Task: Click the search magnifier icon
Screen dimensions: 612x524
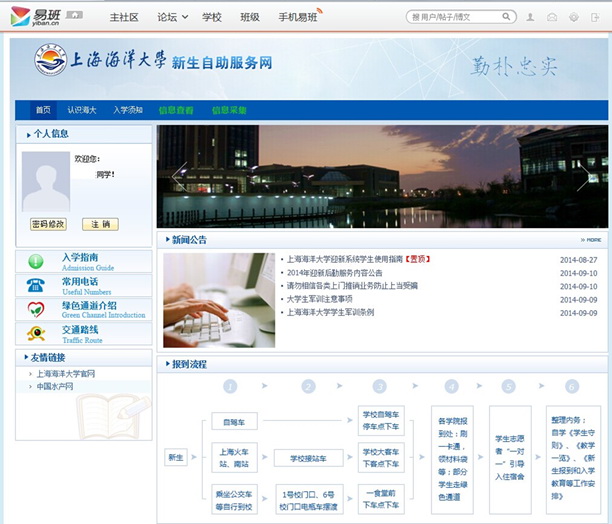Action: pos(507,17)
